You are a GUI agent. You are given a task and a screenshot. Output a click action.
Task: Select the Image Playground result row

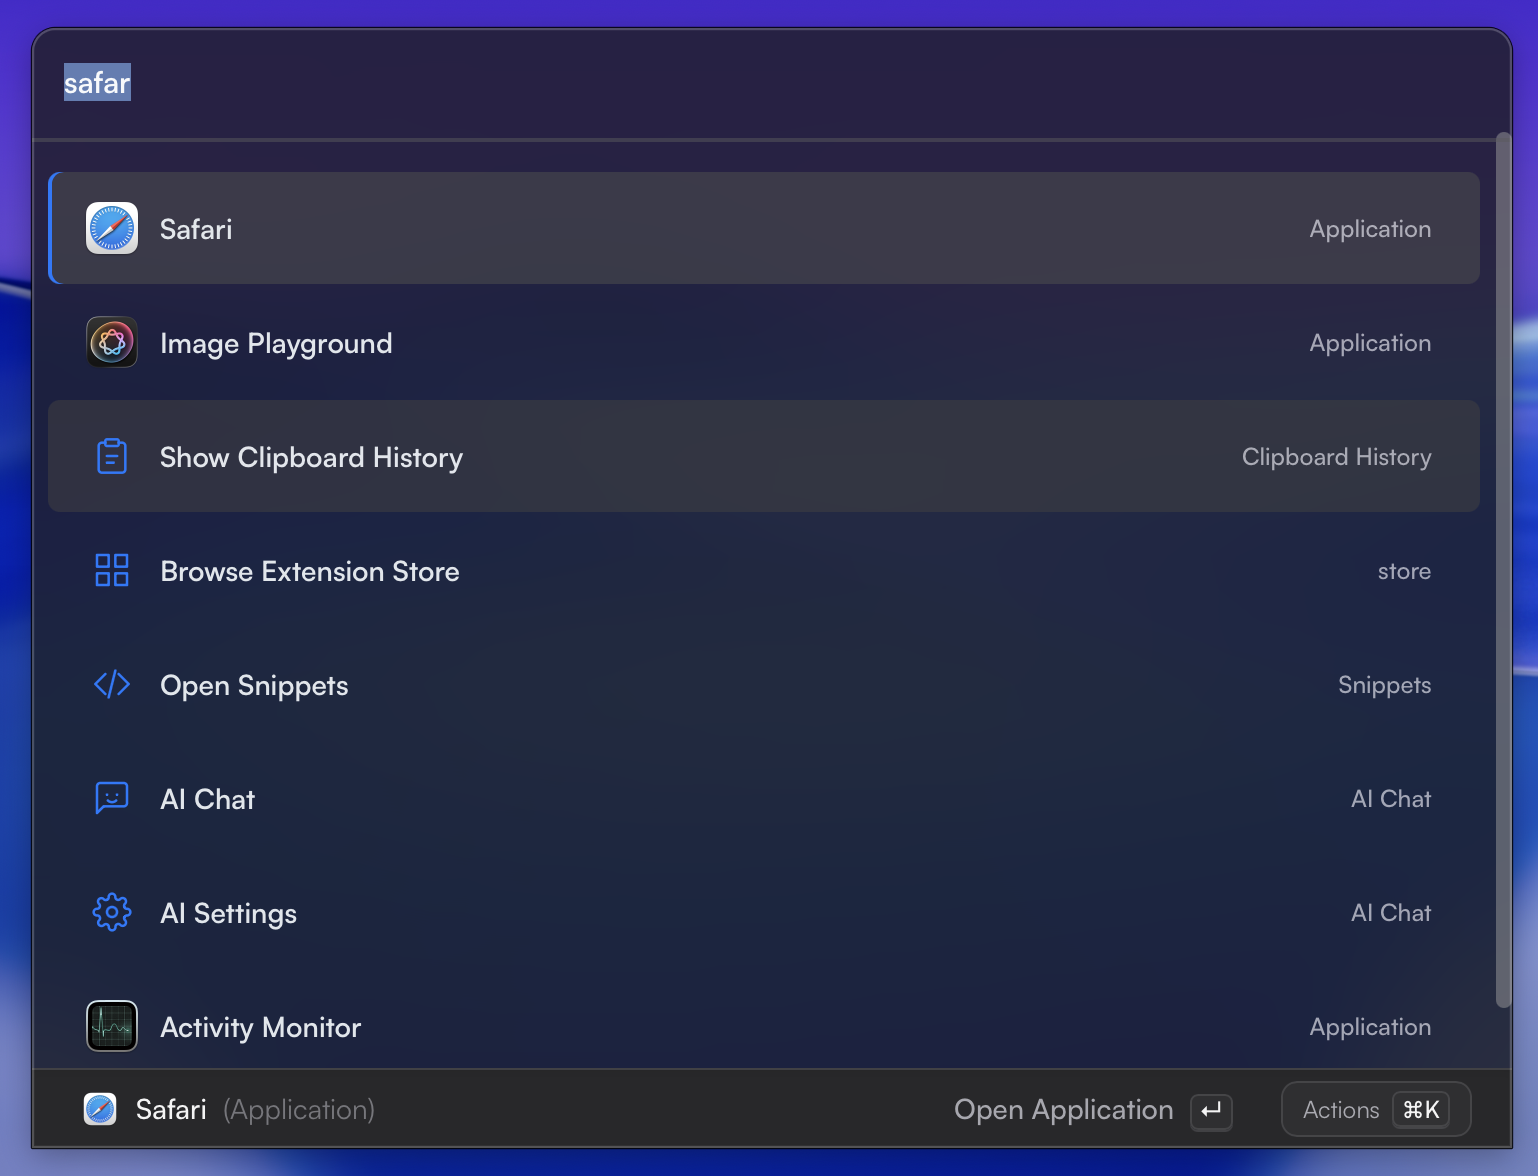[x=764, y=343]
